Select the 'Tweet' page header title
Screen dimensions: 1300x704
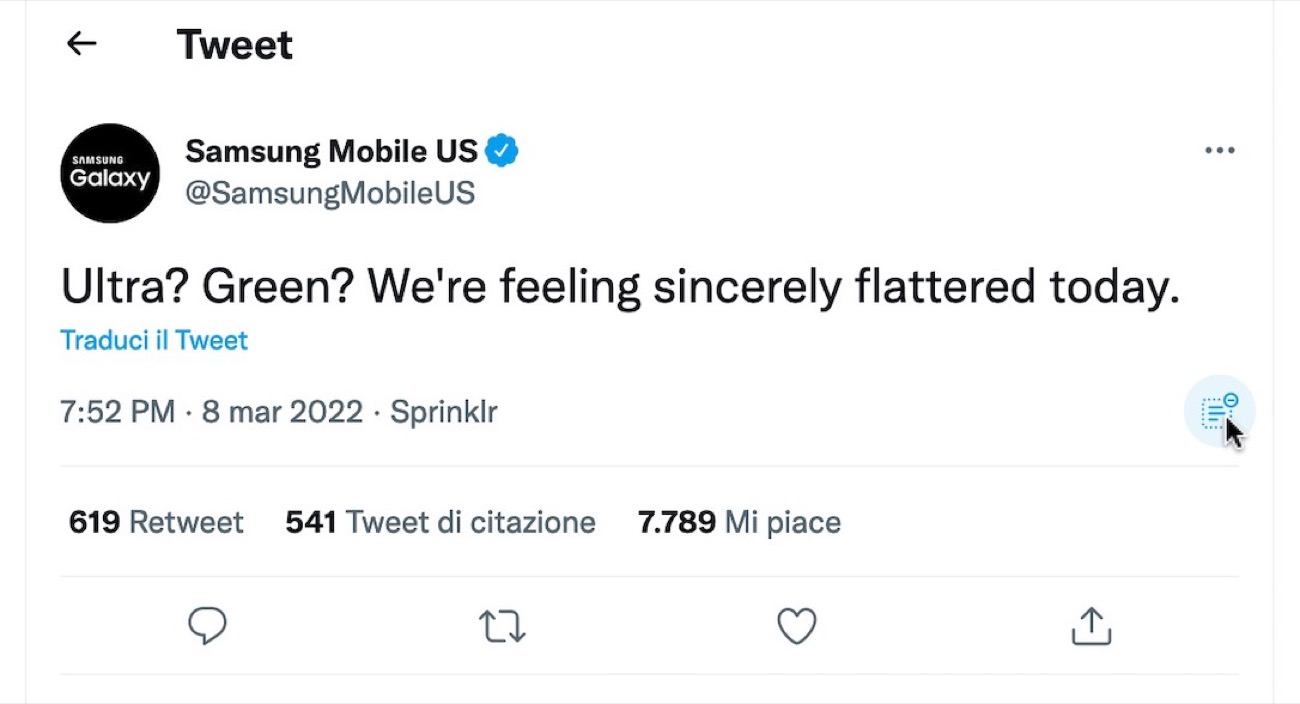[235, 44]
